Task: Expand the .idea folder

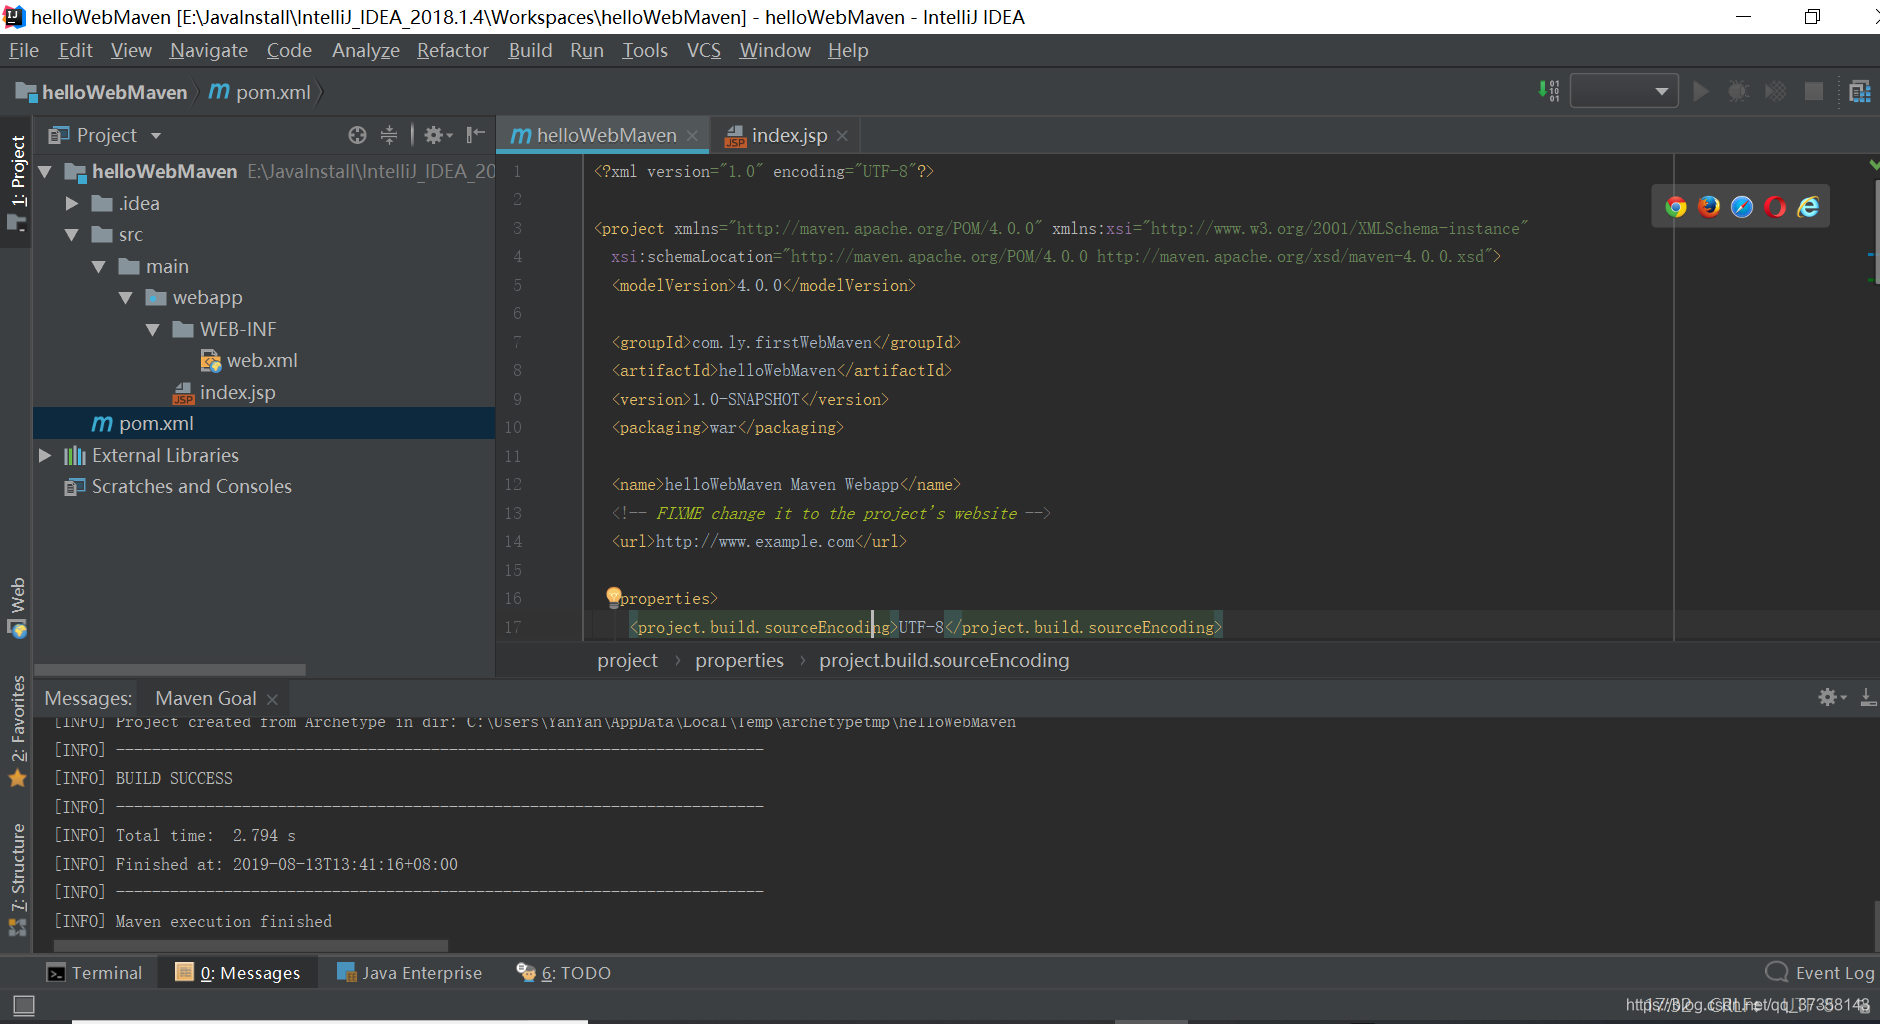Action: click(x=72, y=203)
